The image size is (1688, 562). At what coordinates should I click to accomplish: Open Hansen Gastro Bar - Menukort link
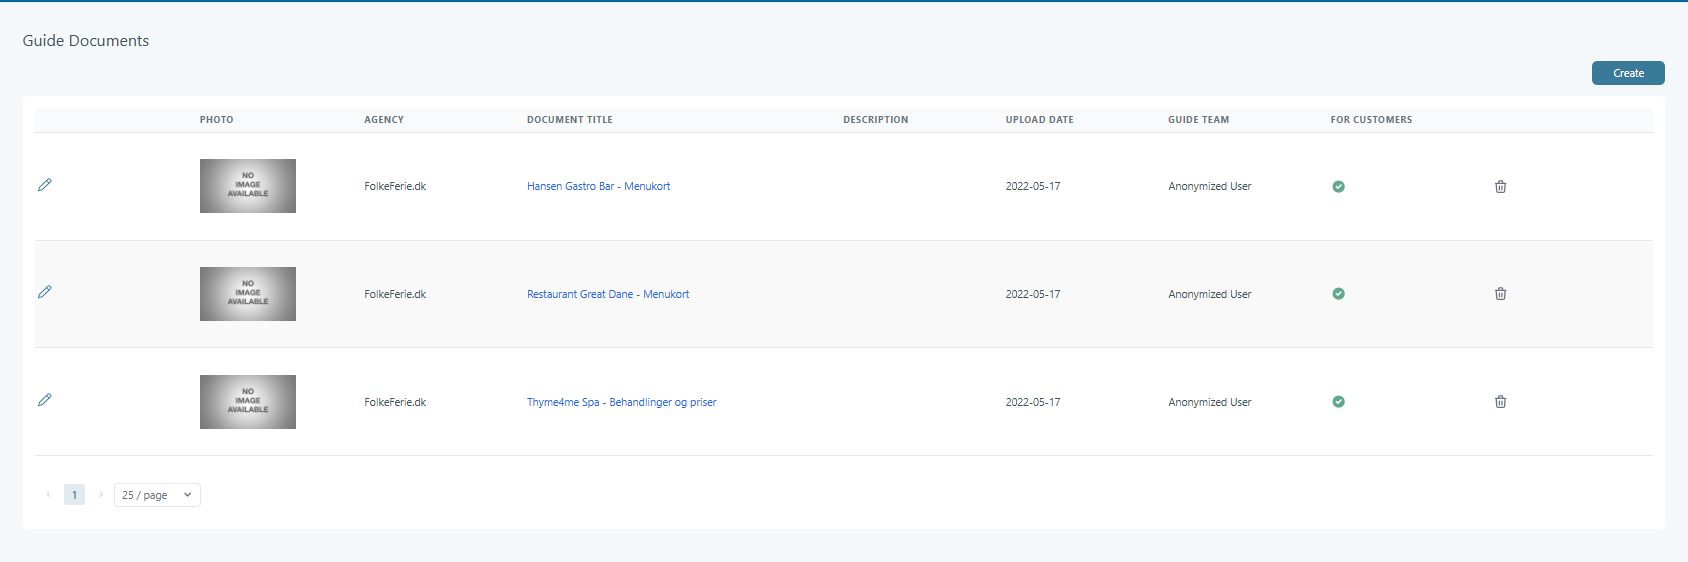click(x=598, y=187)
